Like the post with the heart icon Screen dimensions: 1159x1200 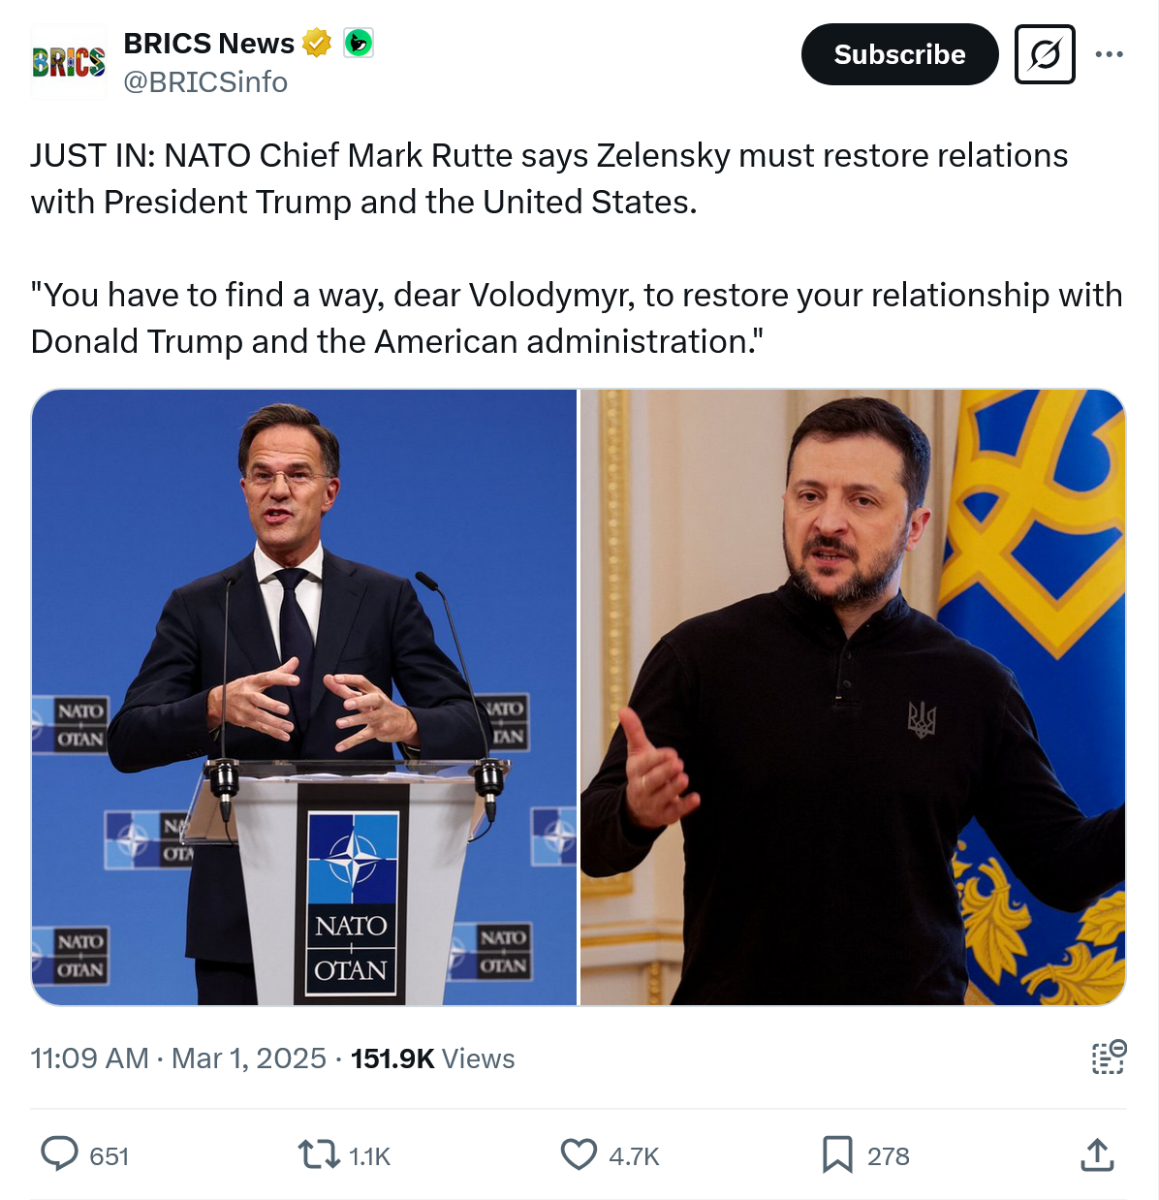(x=578, y=1155)
